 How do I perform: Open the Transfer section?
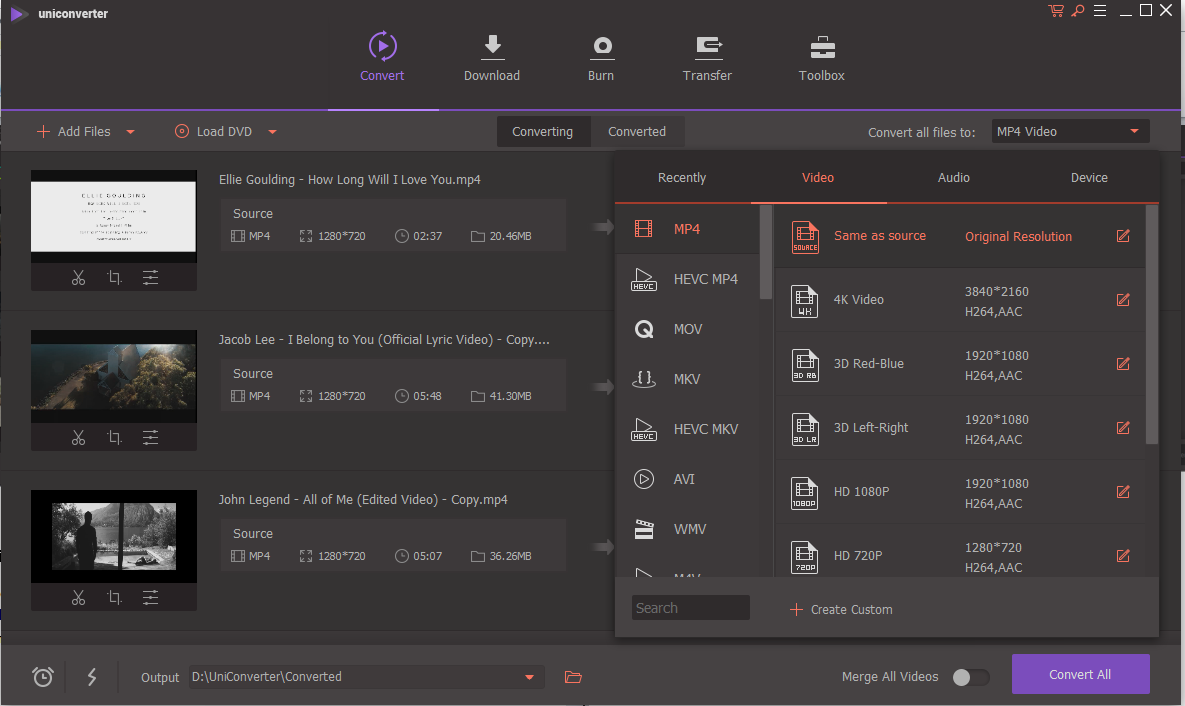(x=707, y=57)
